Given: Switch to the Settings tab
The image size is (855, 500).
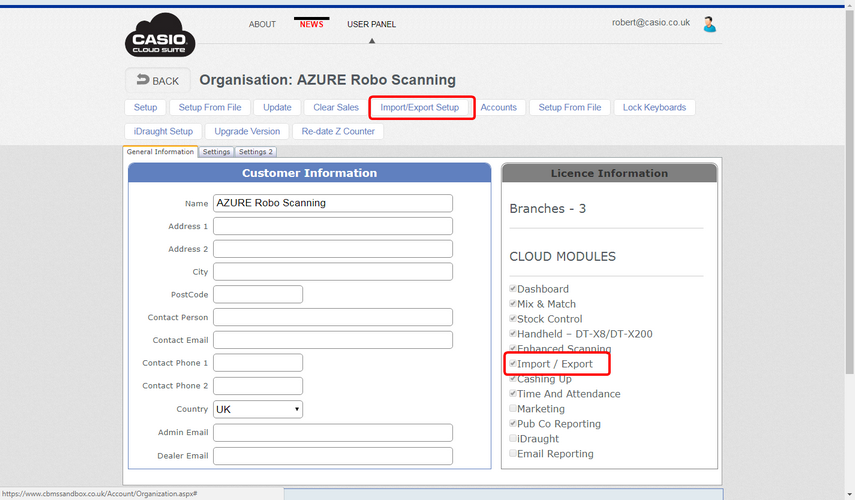Looking at the screenshot, I should click(216, 152).
